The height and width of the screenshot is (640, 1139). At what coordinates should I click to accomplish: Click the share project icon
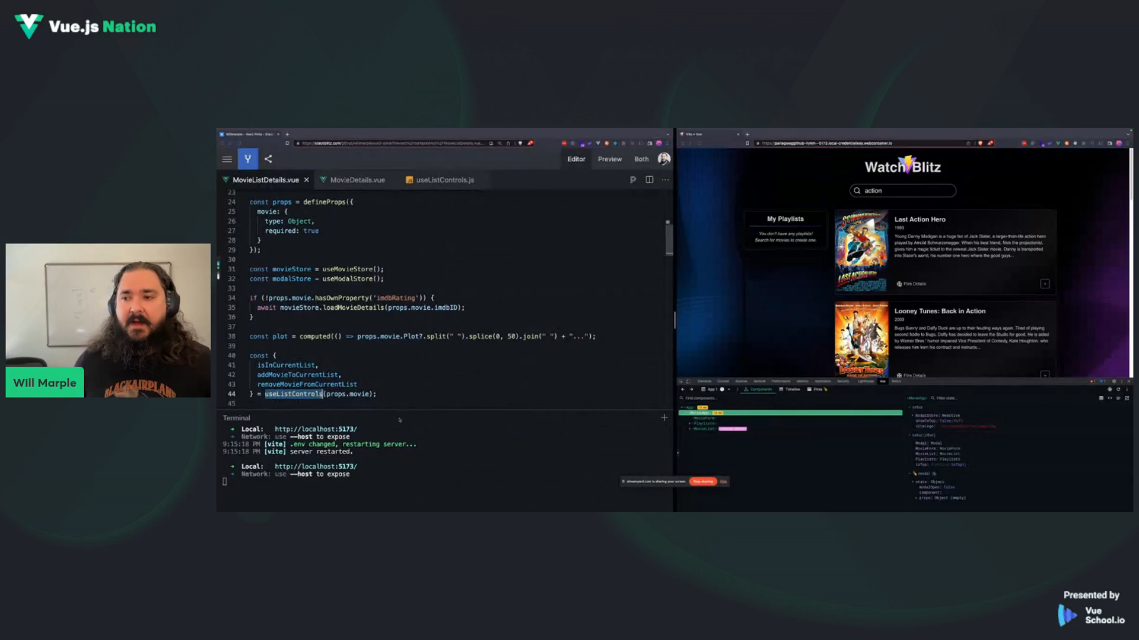pos(268,159)
